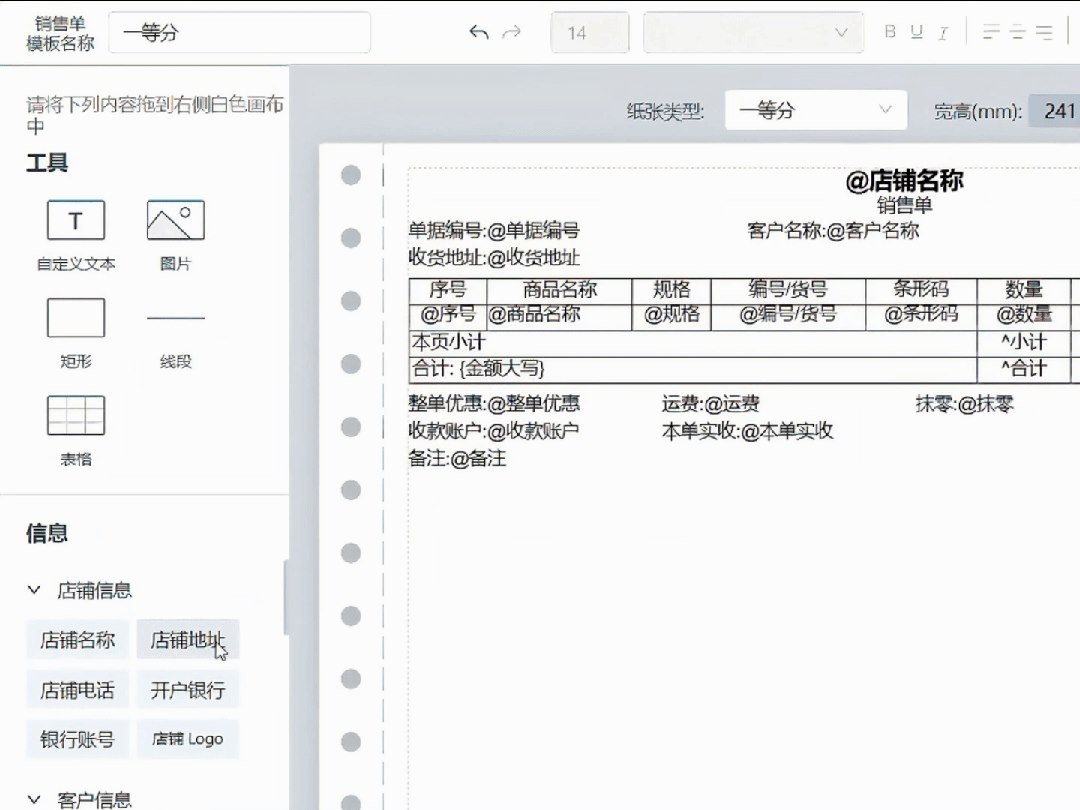
Task: Toggle underline formatting
Action: tap(916, 32)
